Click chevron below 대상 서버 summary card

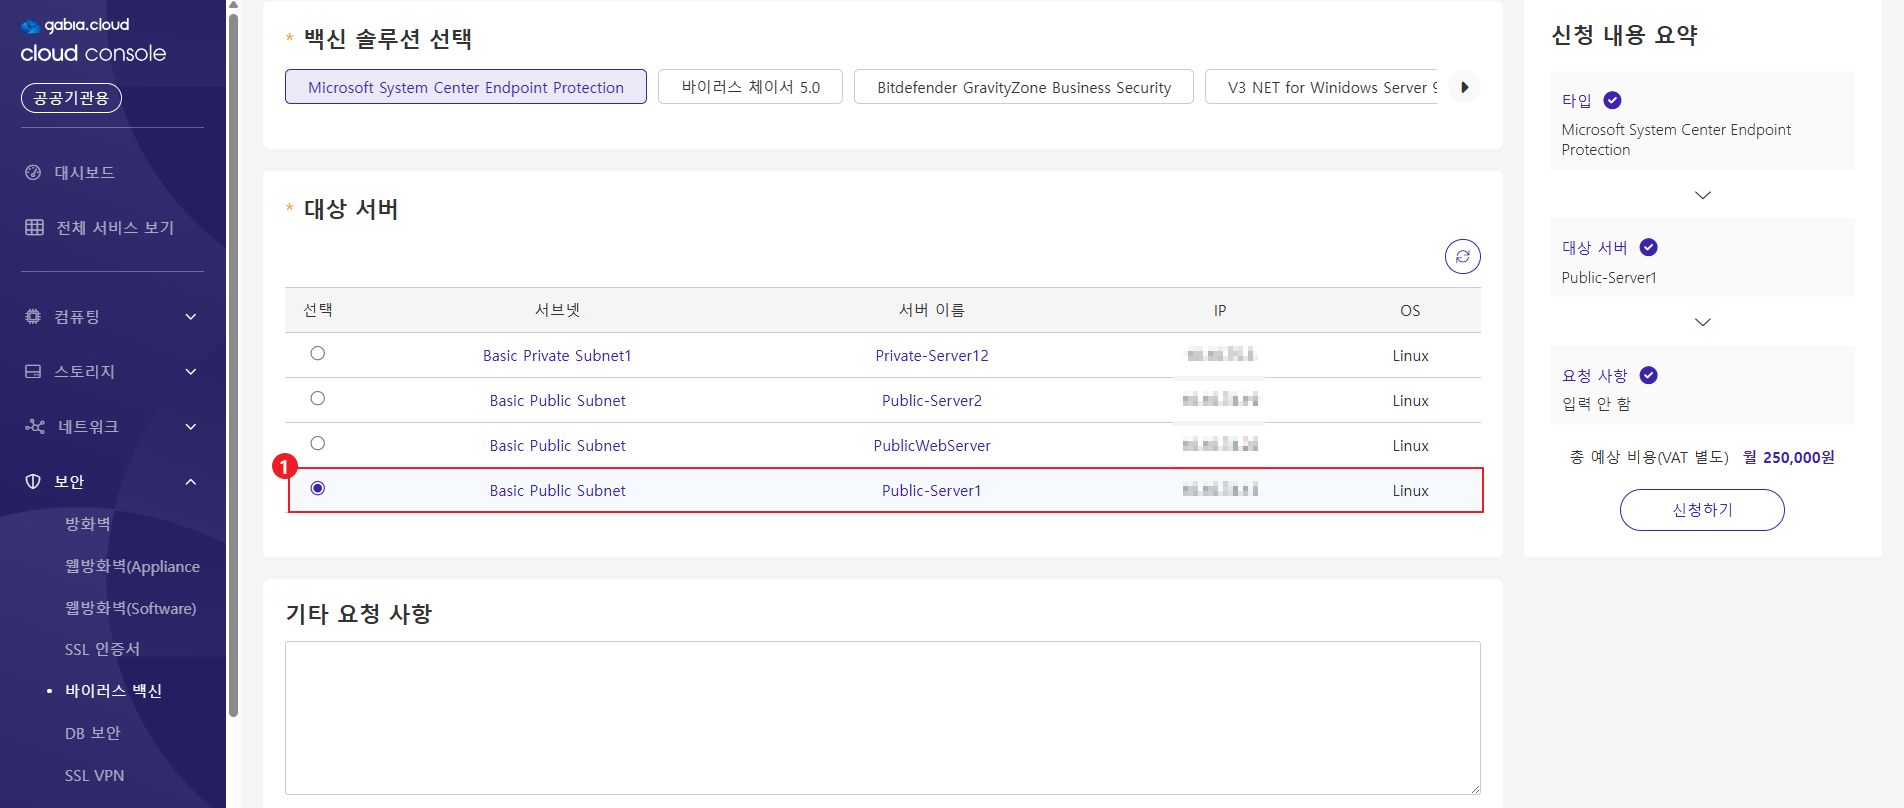point(1703,322)
